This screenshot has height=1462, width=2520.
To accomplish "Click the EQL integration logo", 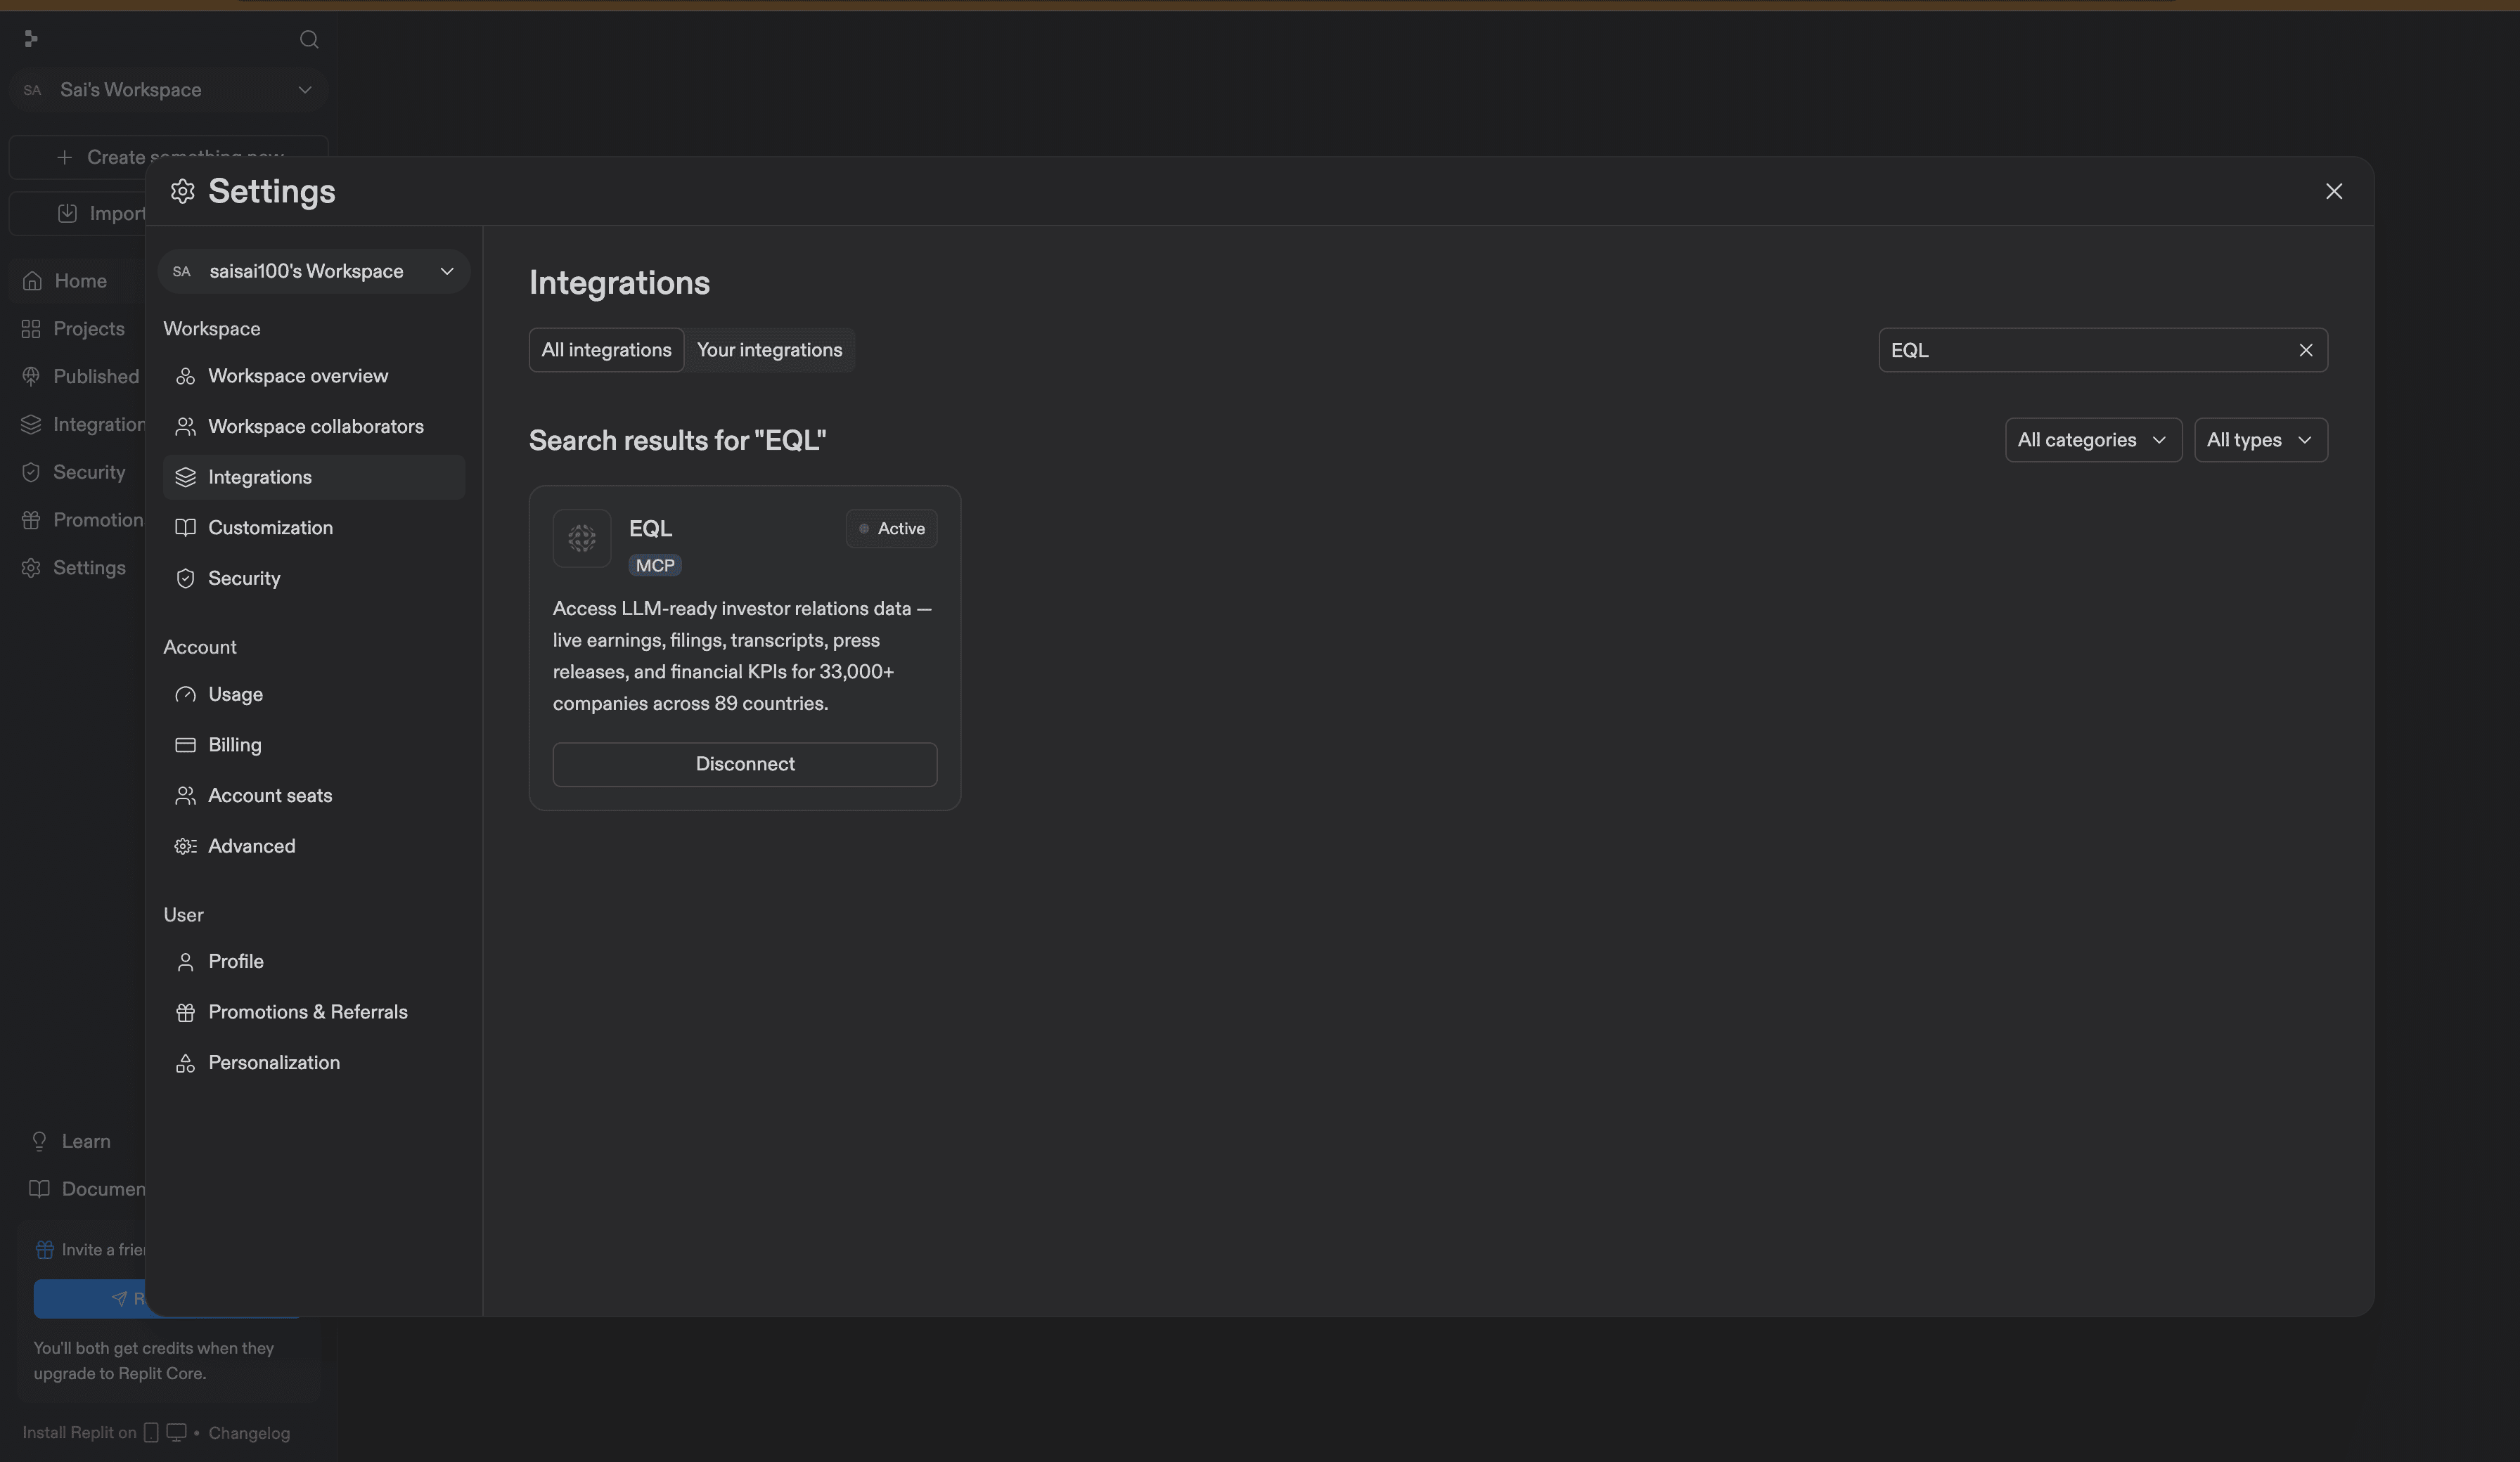I will 582,538.
